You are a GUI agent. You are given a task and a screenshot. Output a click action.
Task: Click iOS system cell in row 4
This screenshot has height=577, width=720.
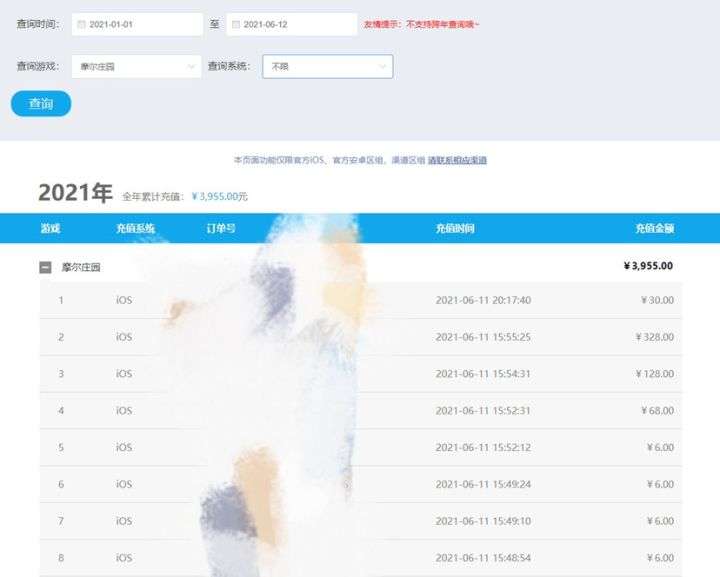click(124, 410)
